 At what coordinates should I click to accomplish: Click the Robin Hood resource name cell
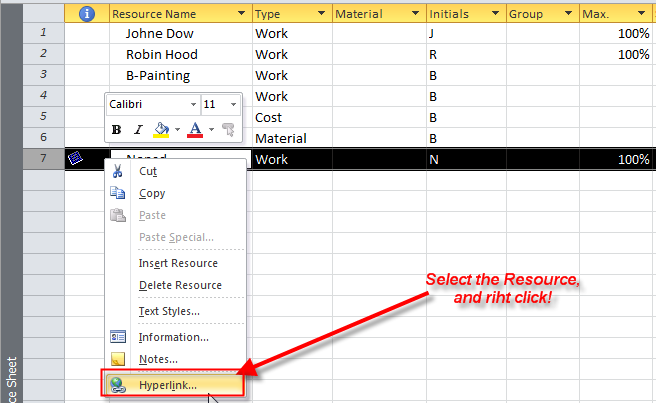[162, 54]
